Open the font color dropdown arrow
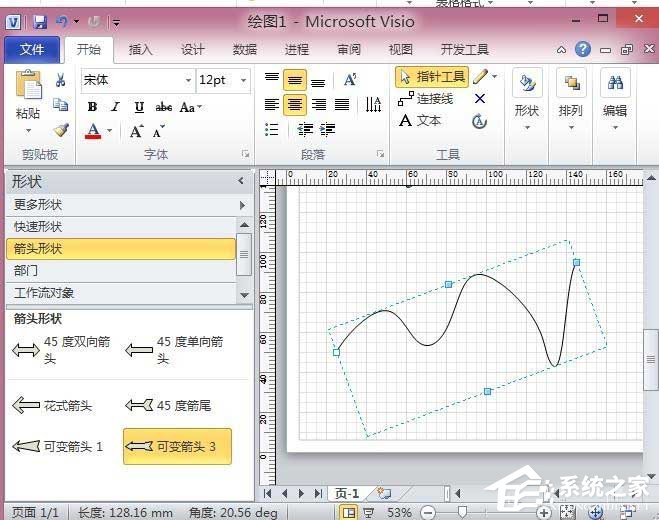This screenshot has height=520, width=659. 110,131
